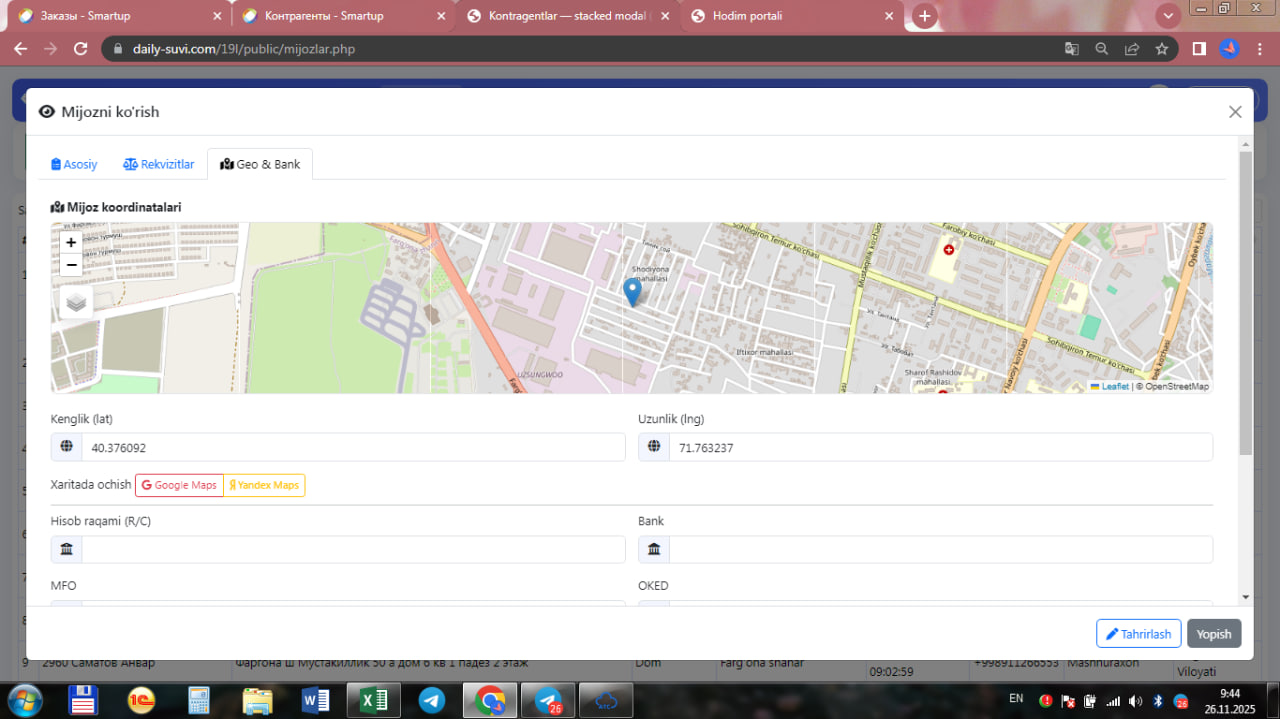Switch to the Rekvizitlar tab
Screen dimensions: 1280x719
tap(159, 164)
